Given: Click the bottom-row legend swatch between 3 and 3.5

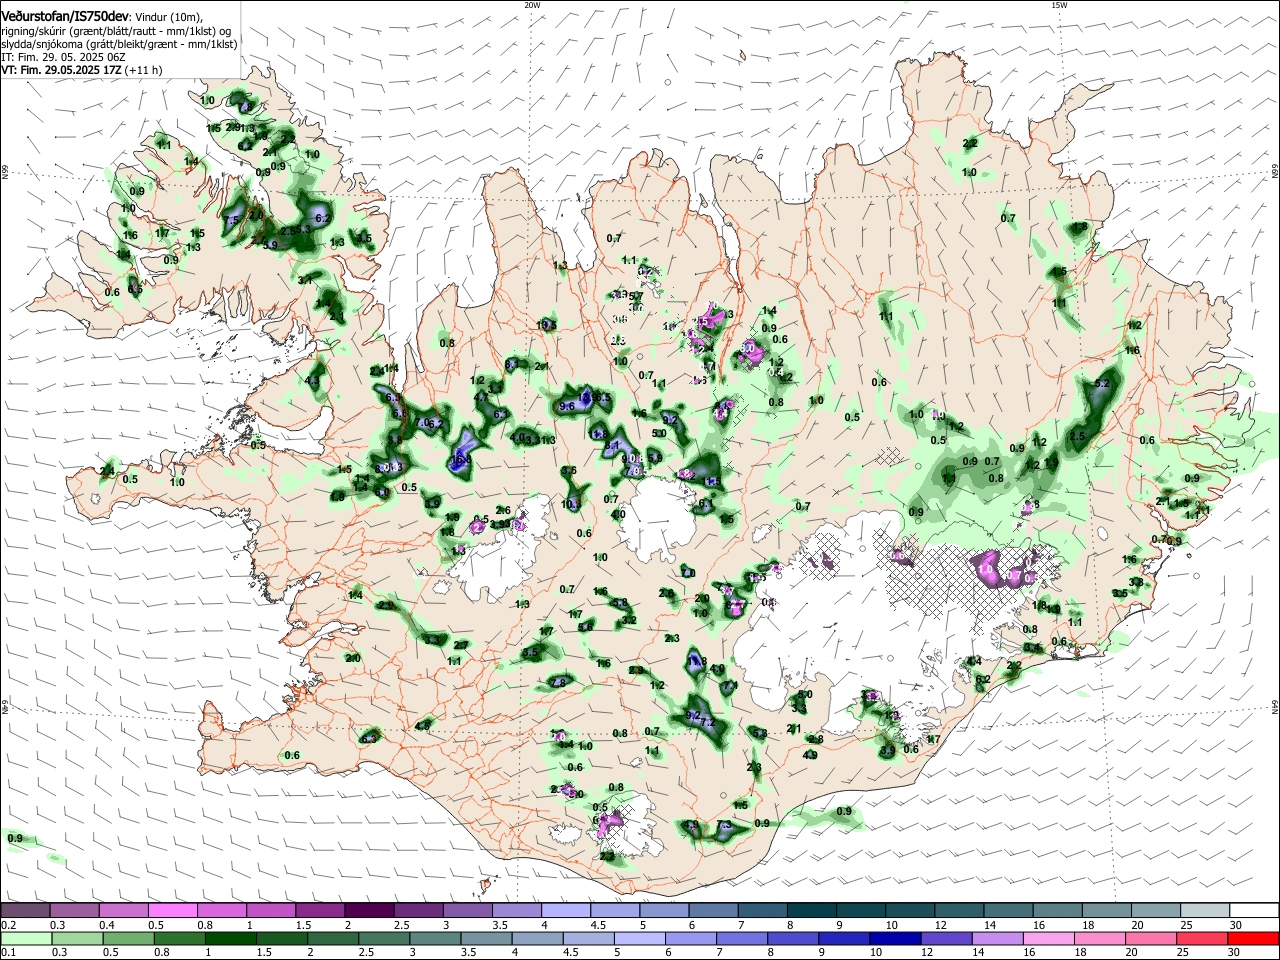Looking at the screenshot, I should (434, 938).
